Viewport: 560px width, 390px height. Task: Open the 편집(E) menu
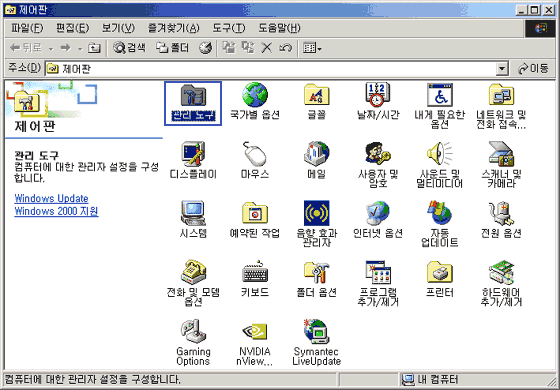pyautogui.click(x=72, y=28)
